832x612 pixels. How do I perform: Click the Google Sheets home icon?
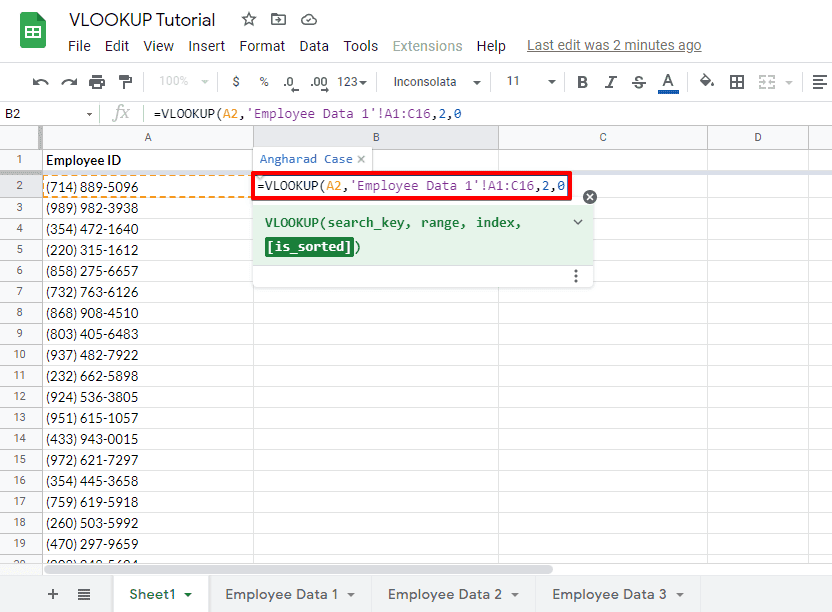32,30
